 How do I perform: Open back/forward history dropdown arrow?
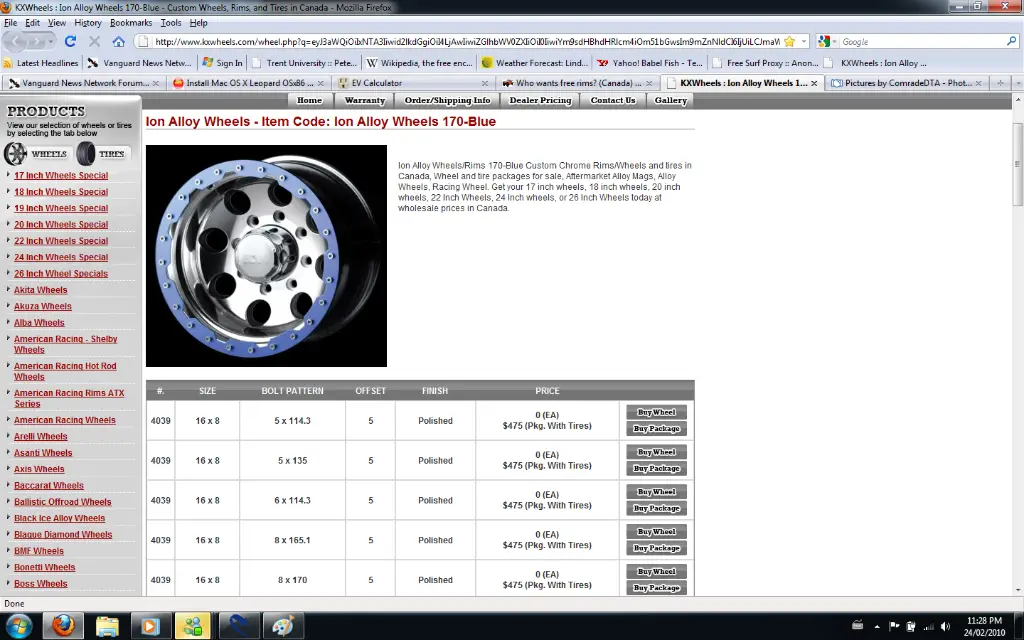pyautogui.click(x=50, y=41)
